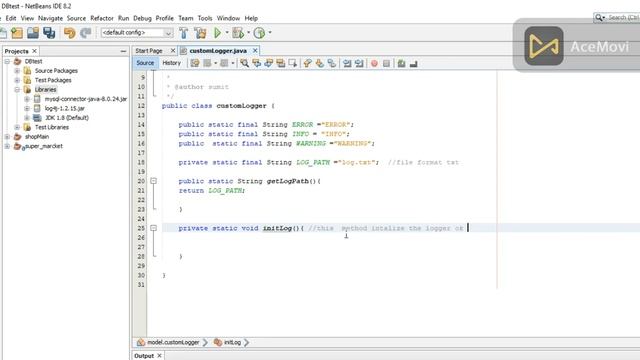Collapse the getLogPath method code fold
Image resolution: width=640 pixels, height=360 pixels.
click(153, 181)
